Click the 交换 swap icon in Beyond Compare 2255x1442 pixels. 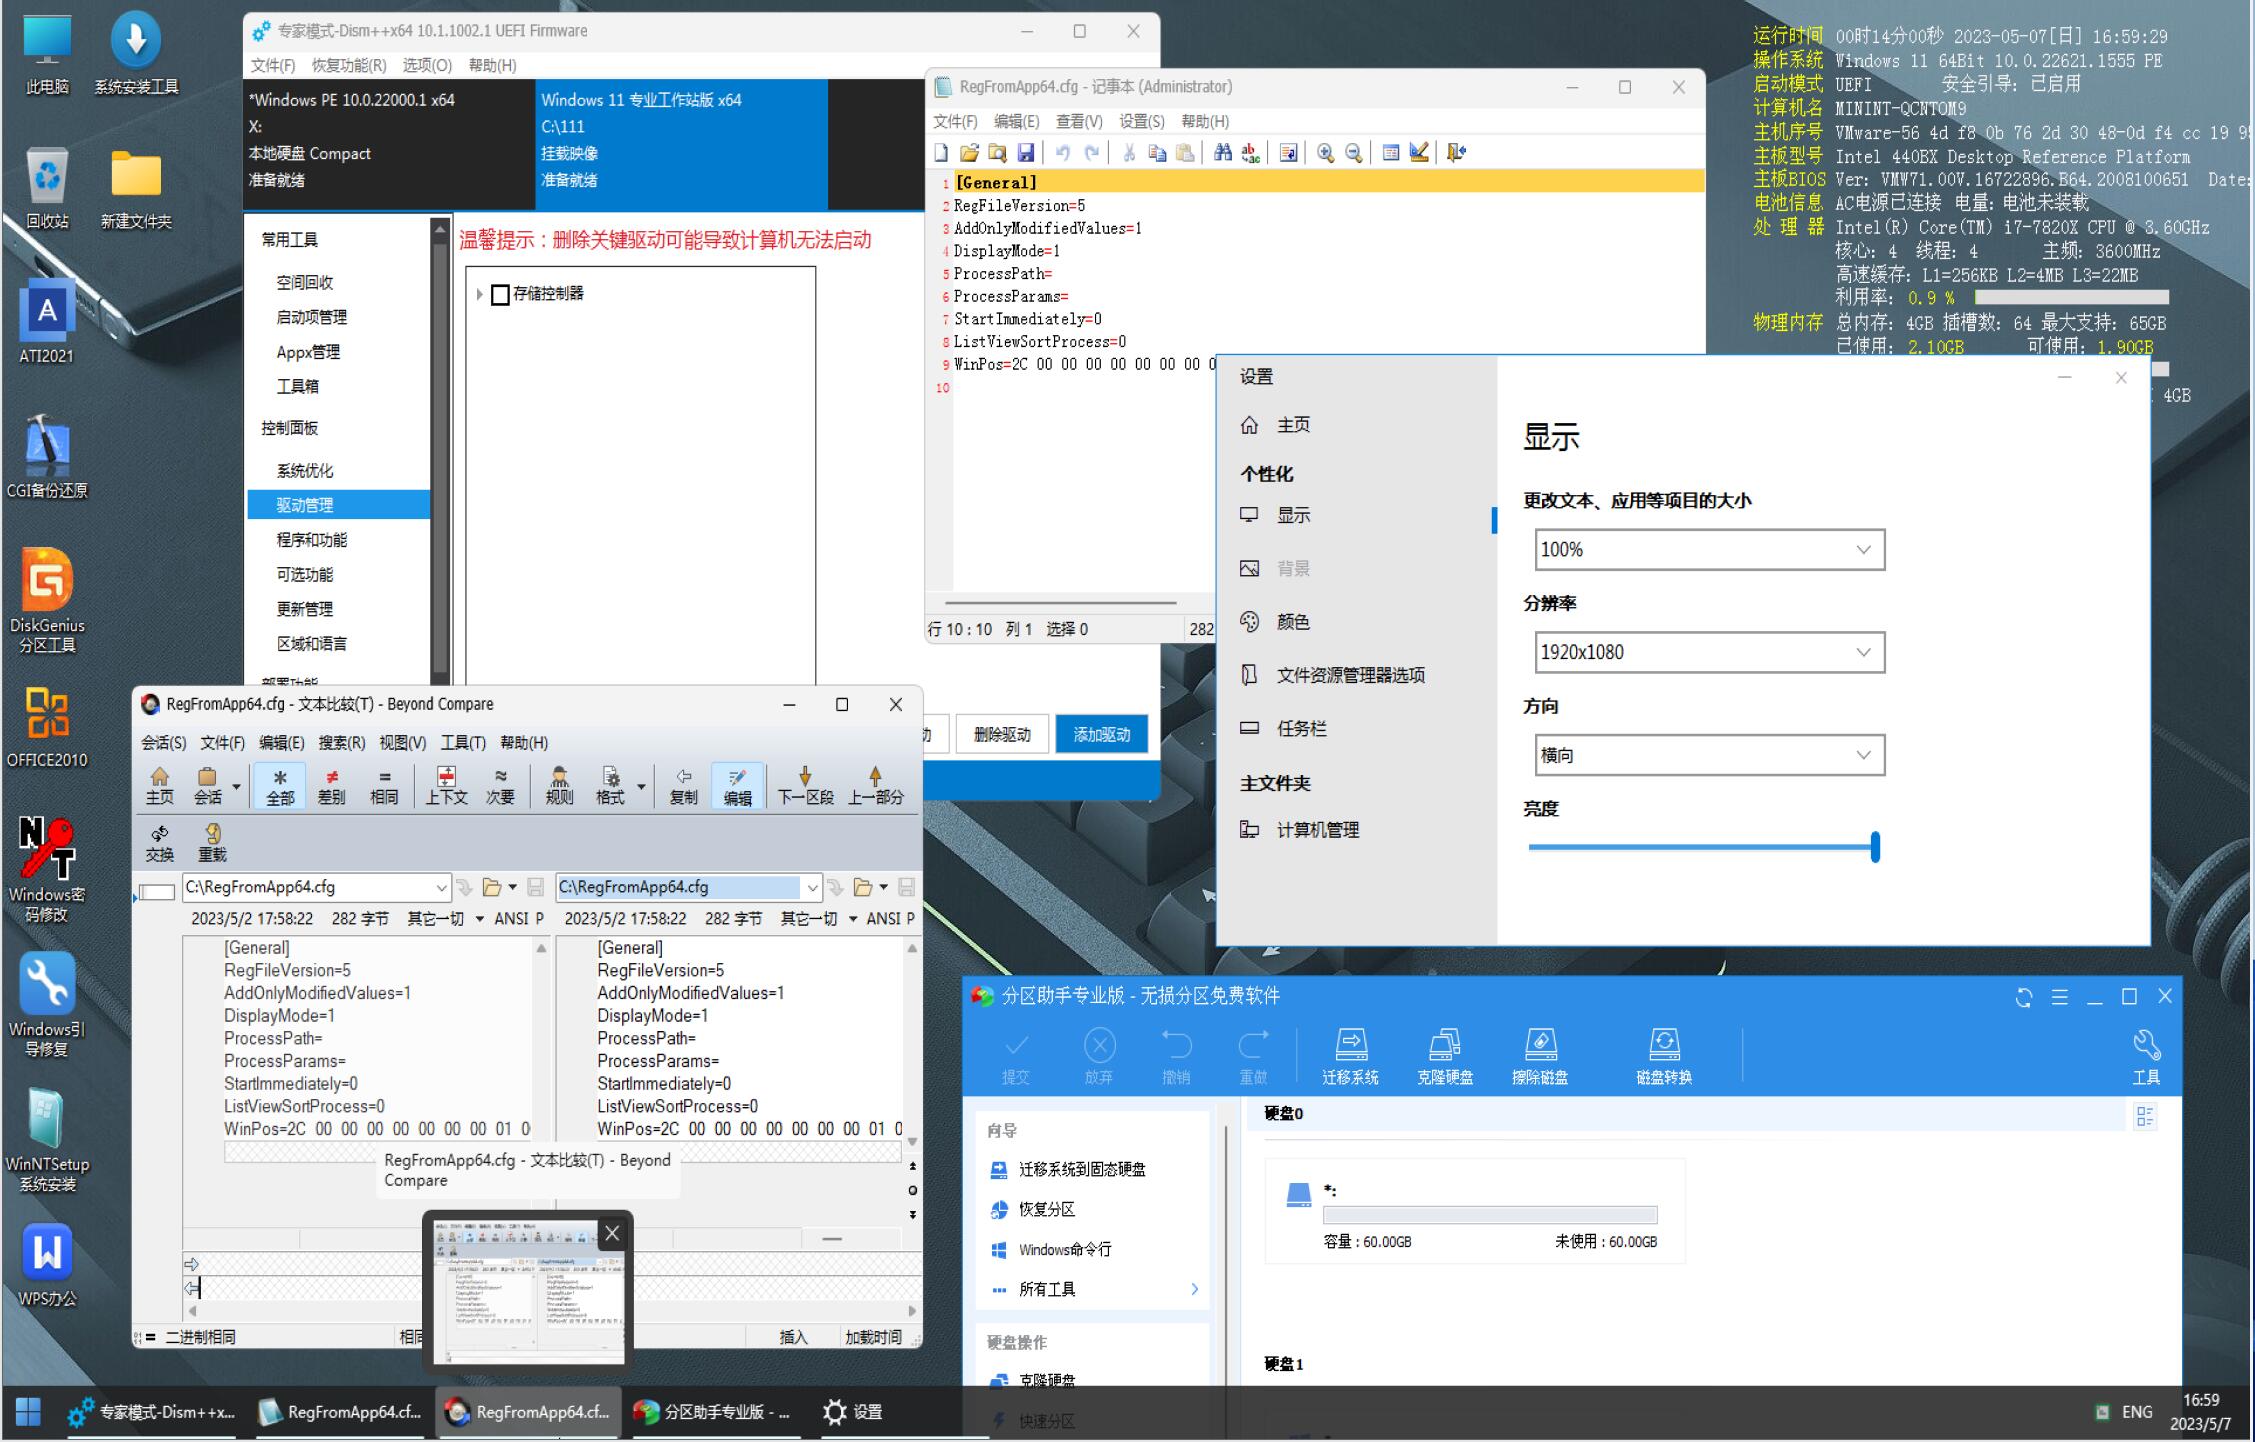[x=159, y=843]
